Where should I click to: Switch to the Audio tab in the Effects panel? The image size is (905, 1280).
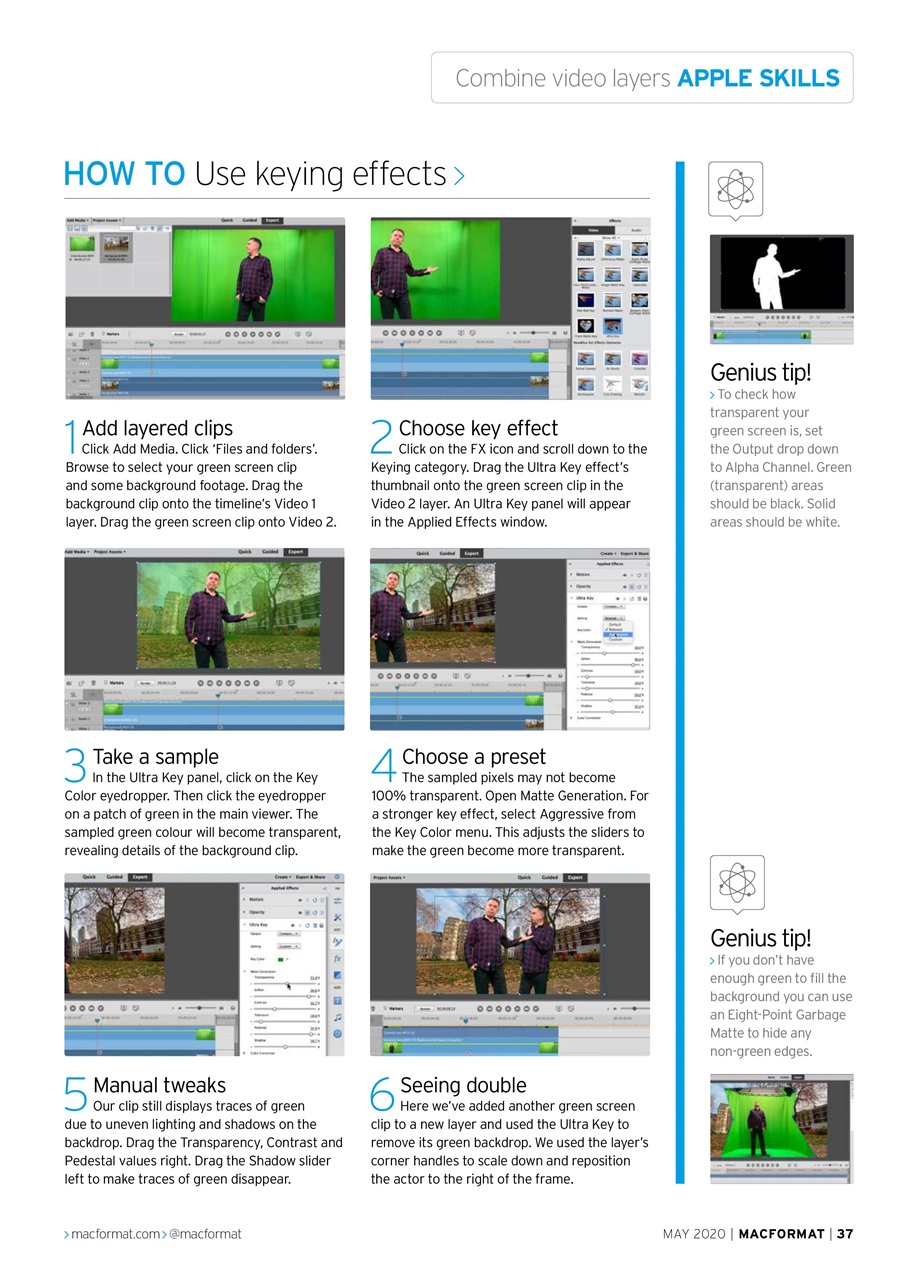(x=636, y=230)
